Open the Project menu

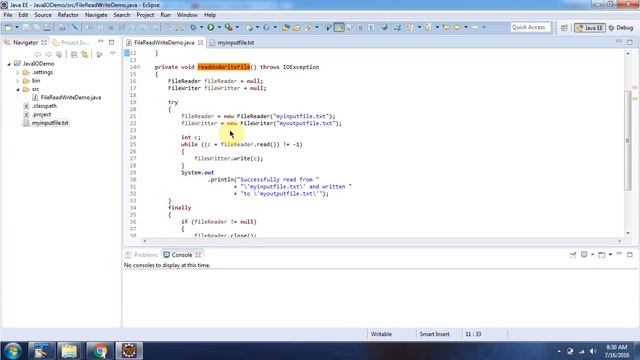tap(145, 15)
